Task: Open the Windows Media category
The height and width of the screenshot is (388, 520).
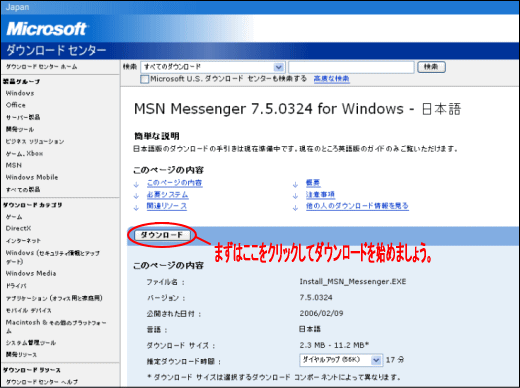Action: (31, 273)
